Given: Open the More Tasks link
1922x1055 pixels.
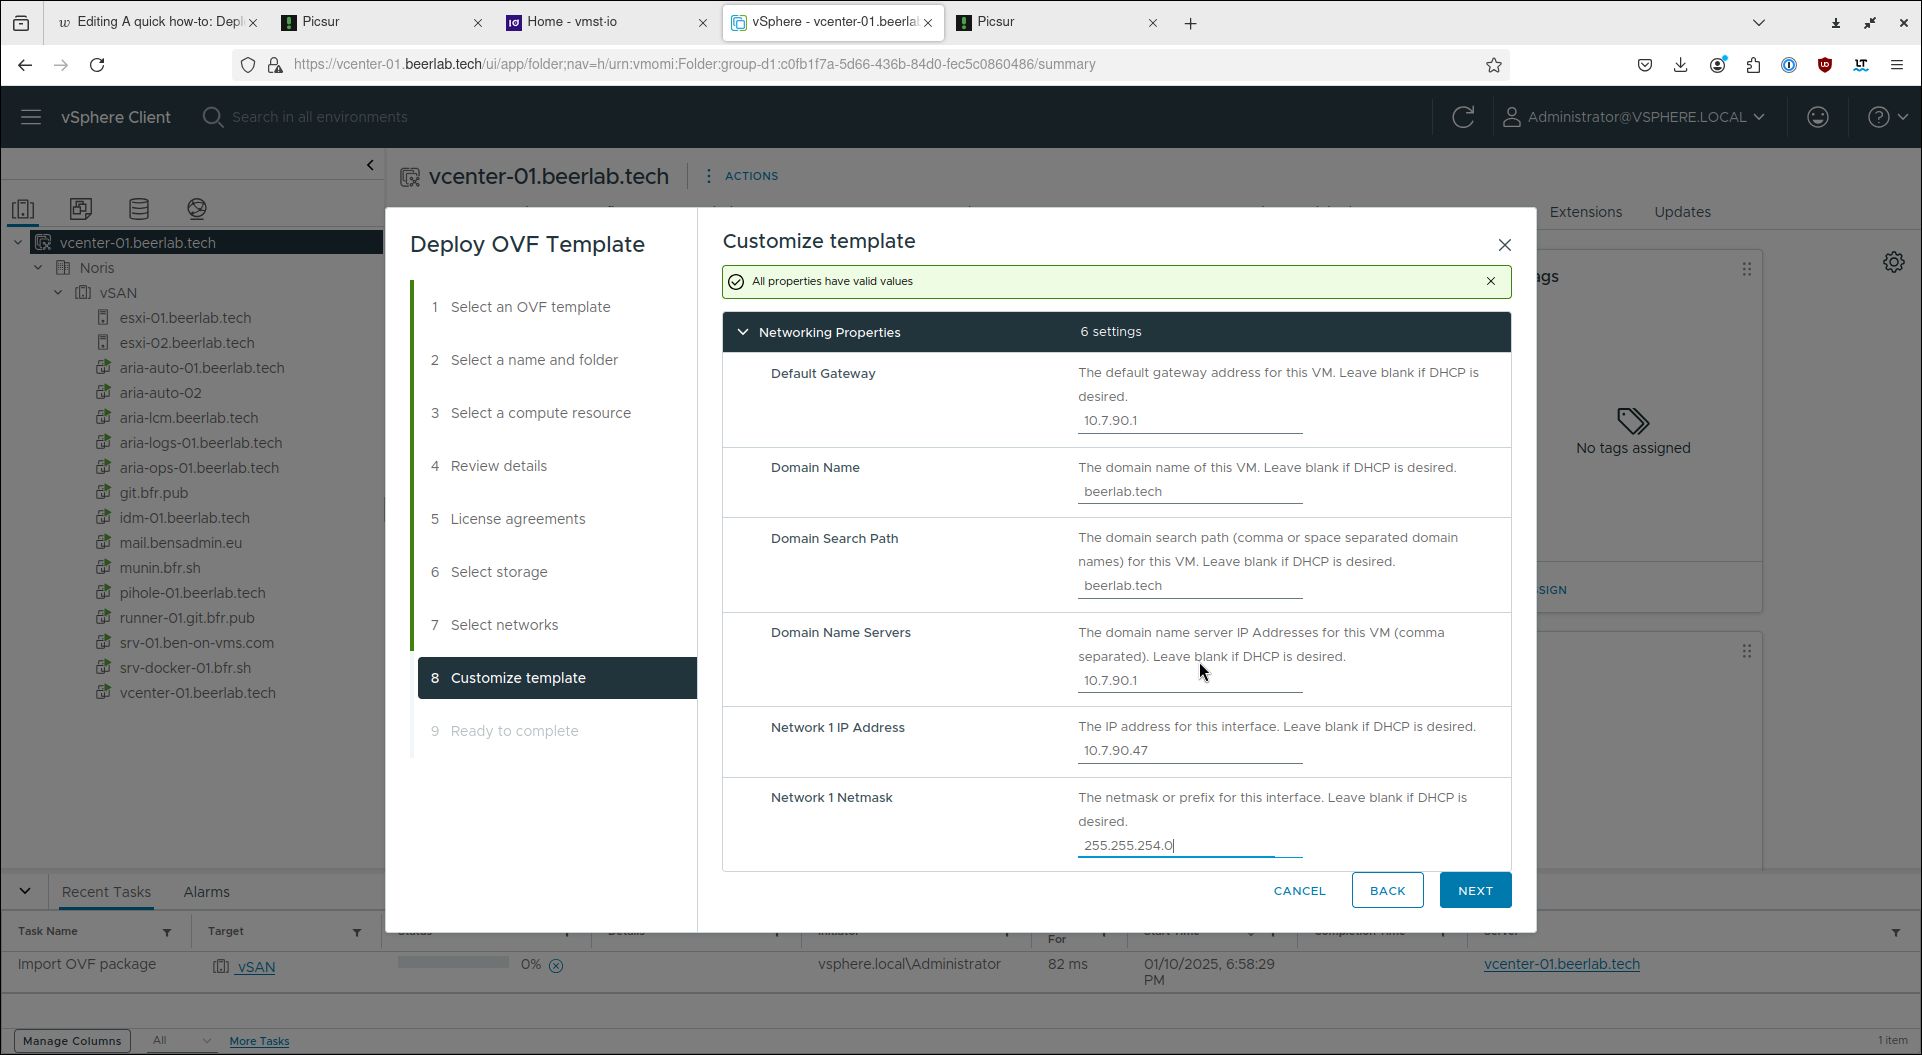Looking at the screenshot, I should pyautogui.click(x=259, y=1041).
